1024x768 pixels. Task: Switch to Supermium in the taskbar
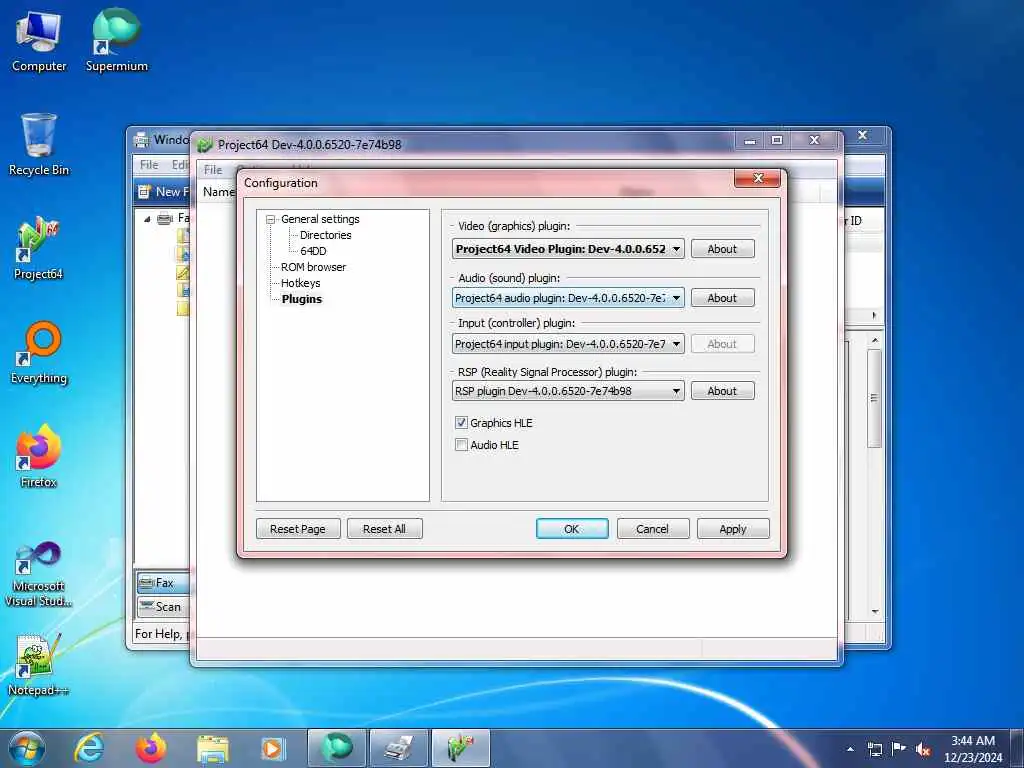[336, 748]
